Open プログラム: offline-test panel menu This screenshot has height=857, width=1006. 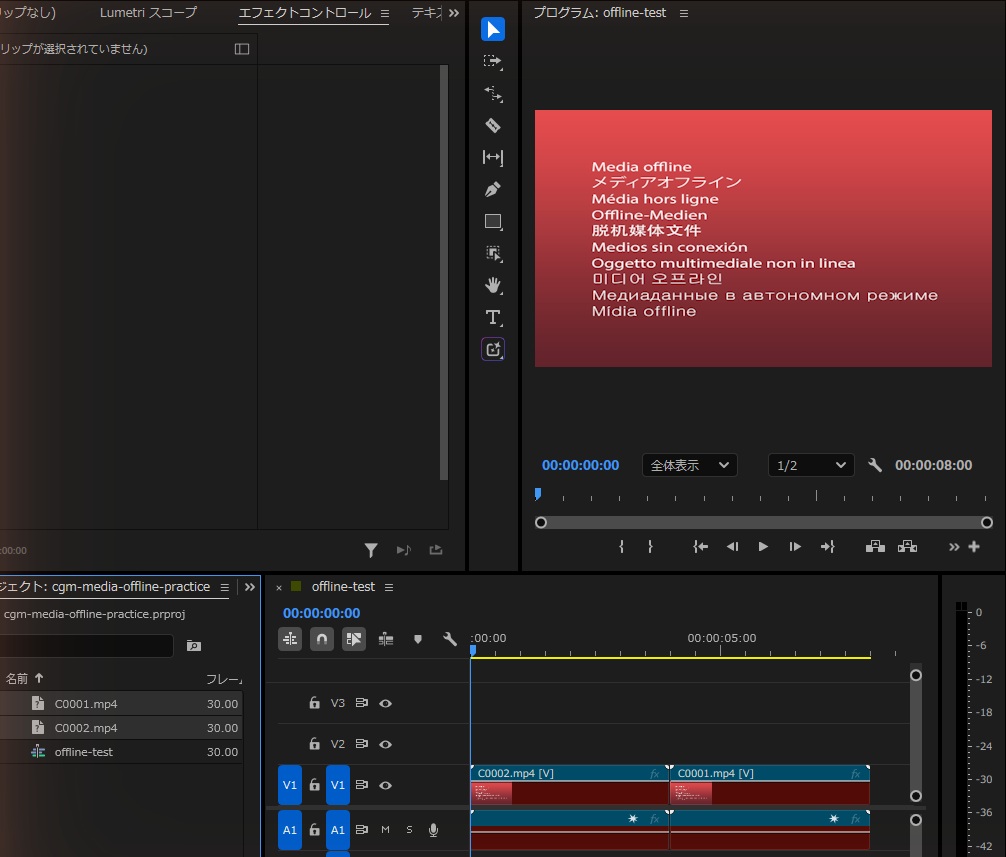684,13
